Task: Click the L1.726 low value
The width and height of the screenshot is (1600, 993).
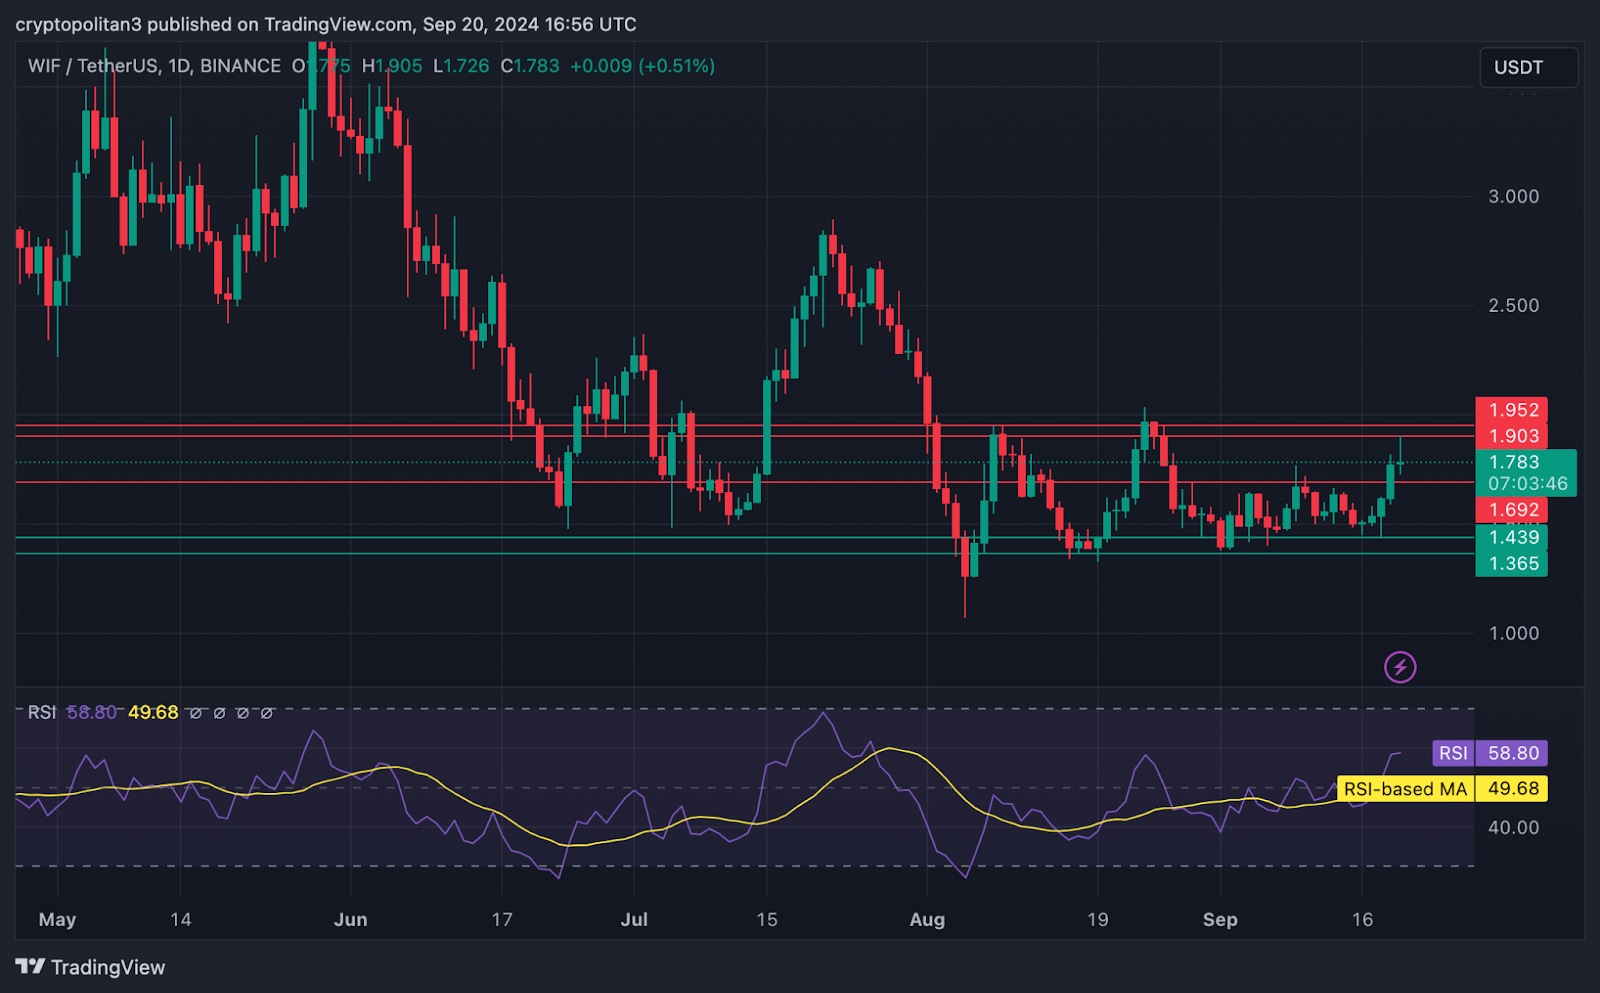Action: [461, 66]
